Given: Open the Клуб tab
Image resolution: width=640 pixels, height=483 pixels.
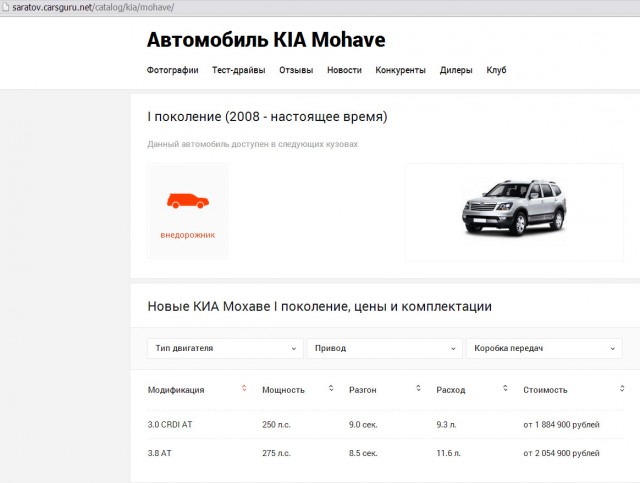Looking at the screenshot, I should (x=496, y=70).
